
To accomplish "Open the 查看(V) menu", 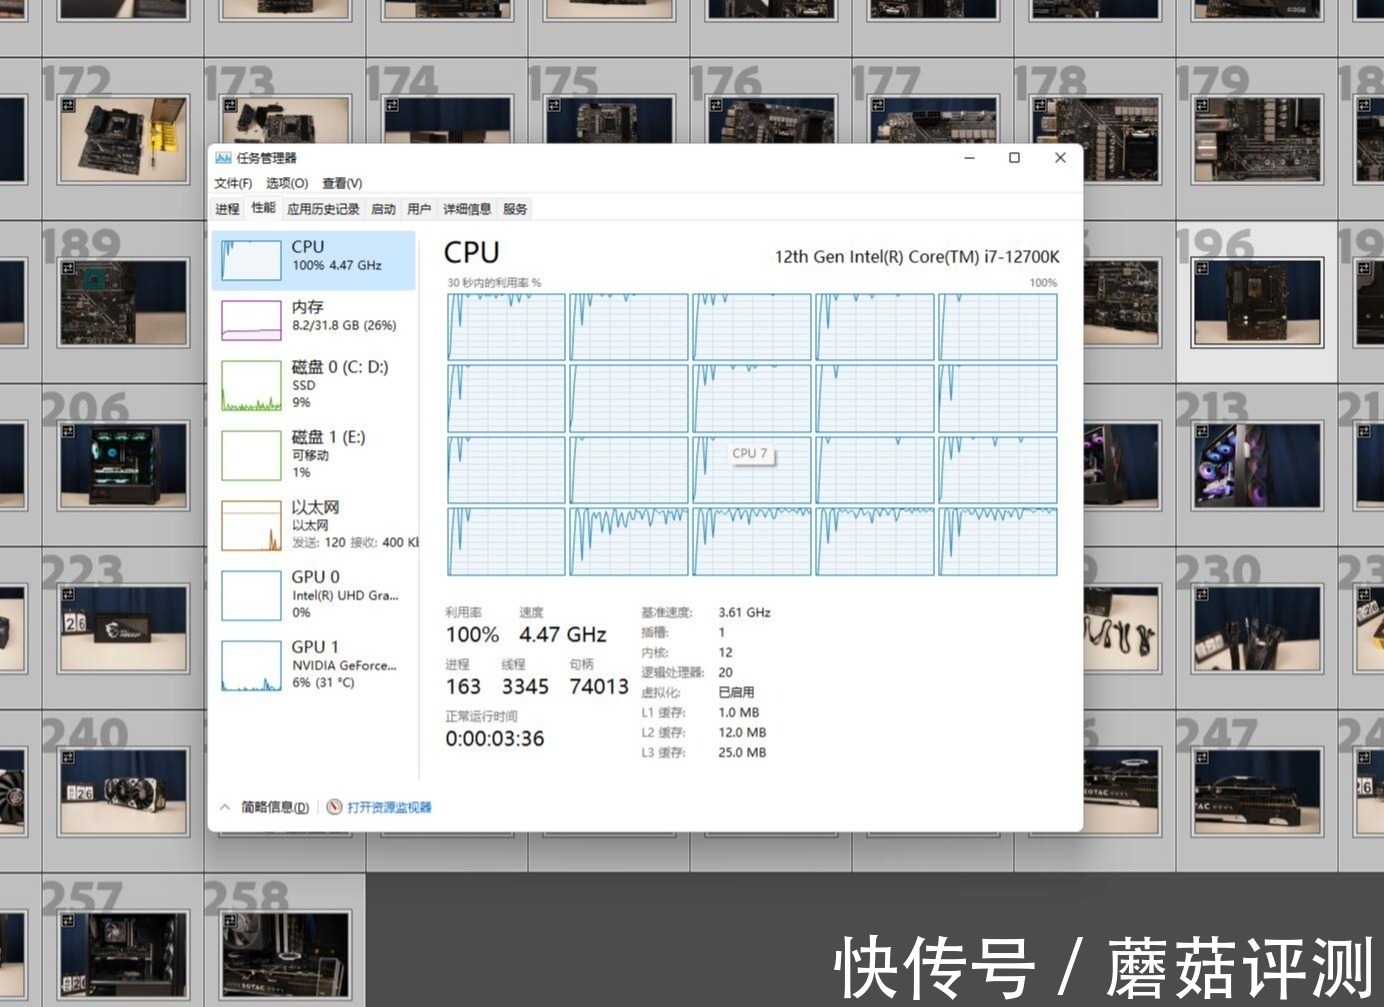I will [342, 183].
